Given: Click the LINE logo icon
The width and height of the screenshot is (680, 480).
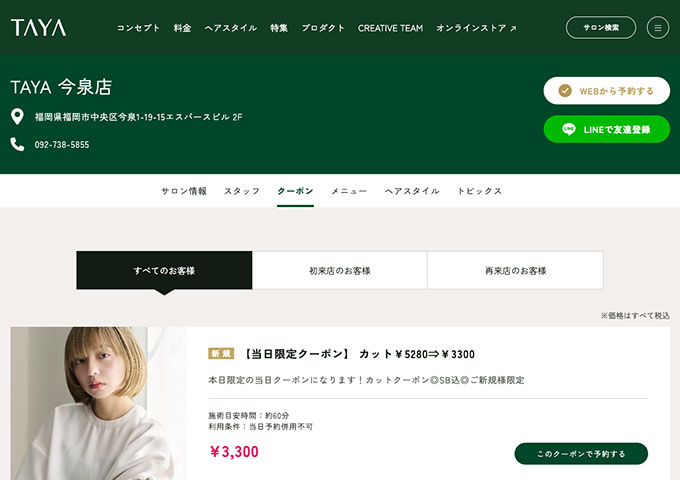Looking at the screenshot, I should coord(569,129).
